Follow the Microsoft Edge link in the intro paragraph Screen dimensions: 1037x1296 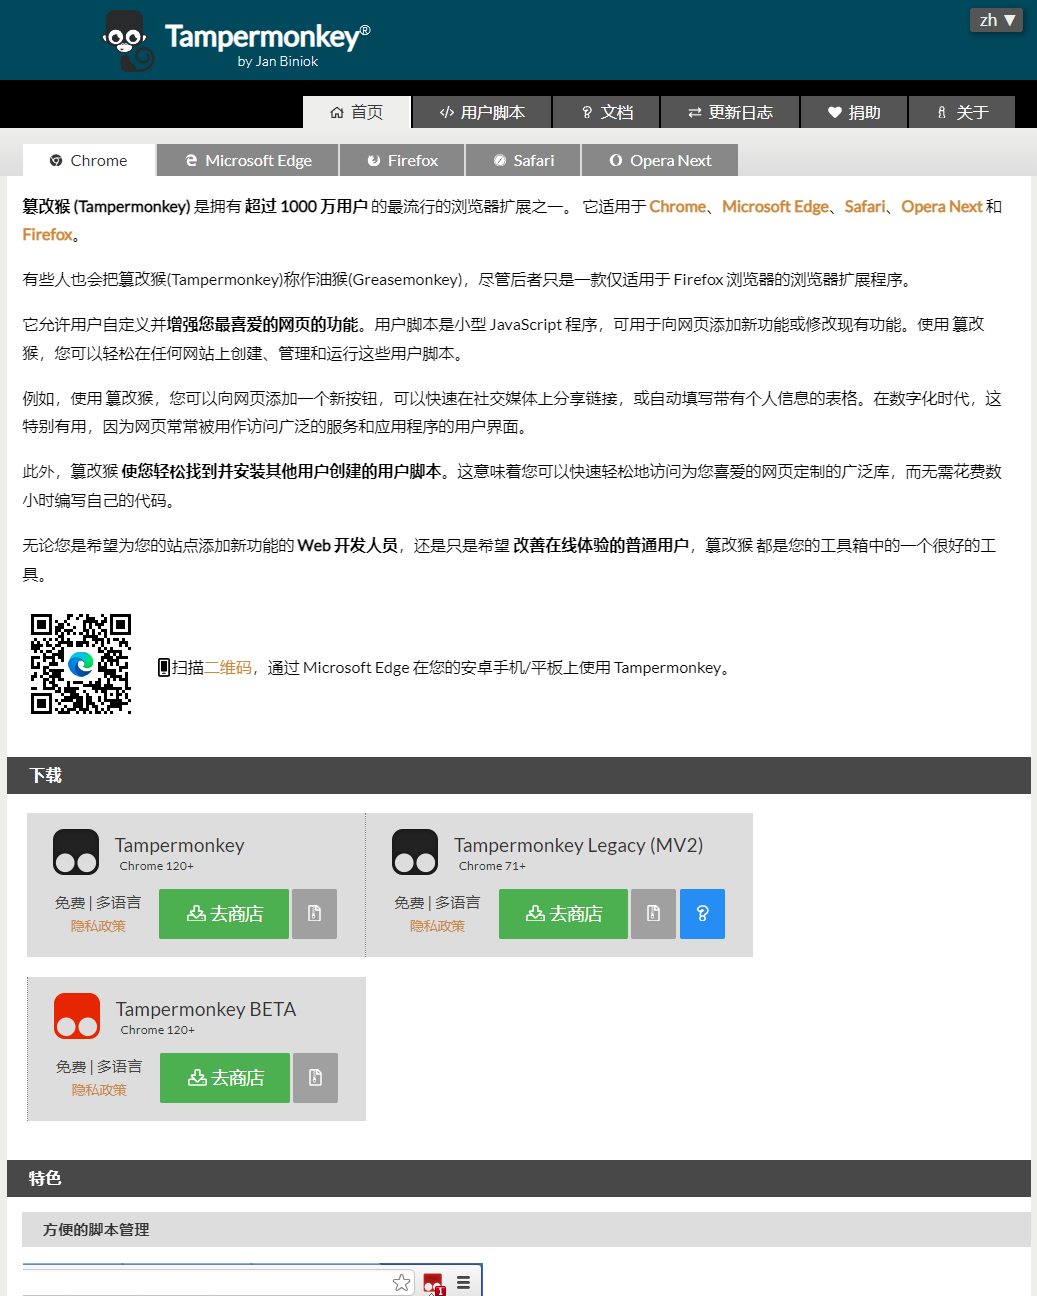click(x=775, y=206)
